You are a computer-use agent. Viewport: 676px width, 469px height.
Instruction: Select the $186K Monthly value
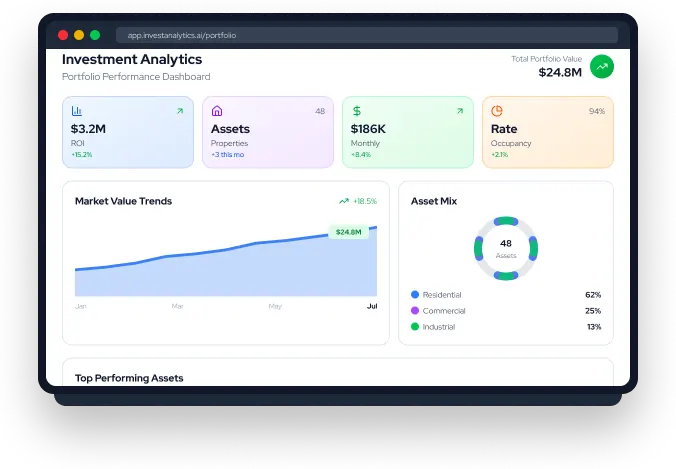click(368, 129)
